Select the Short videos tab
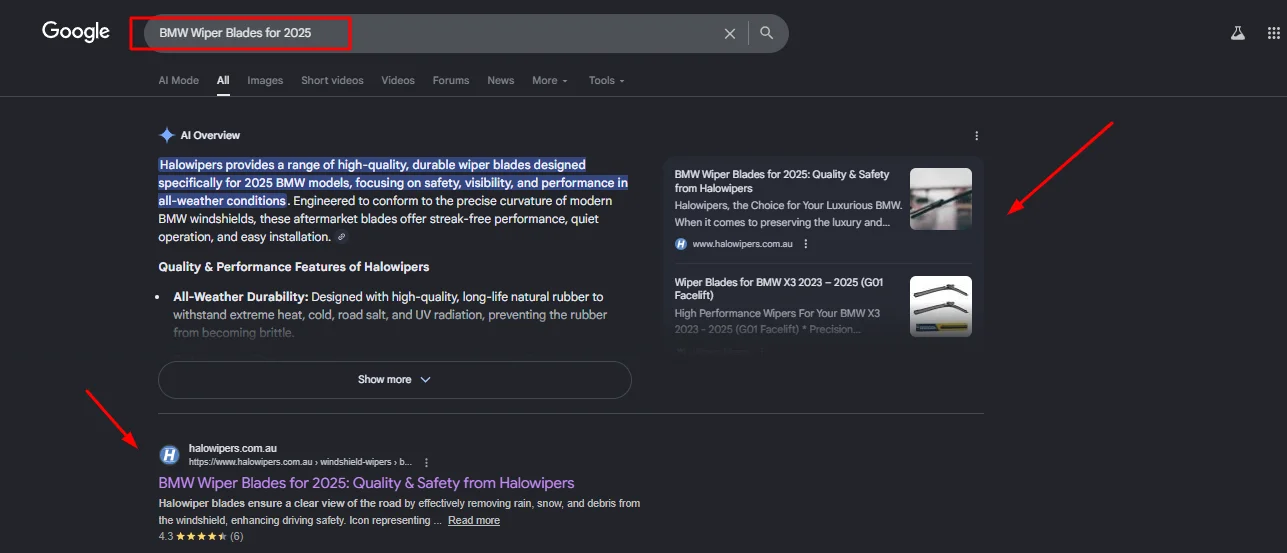The height and width of the screenshot is (553, 1287). [x=332, y=80]
